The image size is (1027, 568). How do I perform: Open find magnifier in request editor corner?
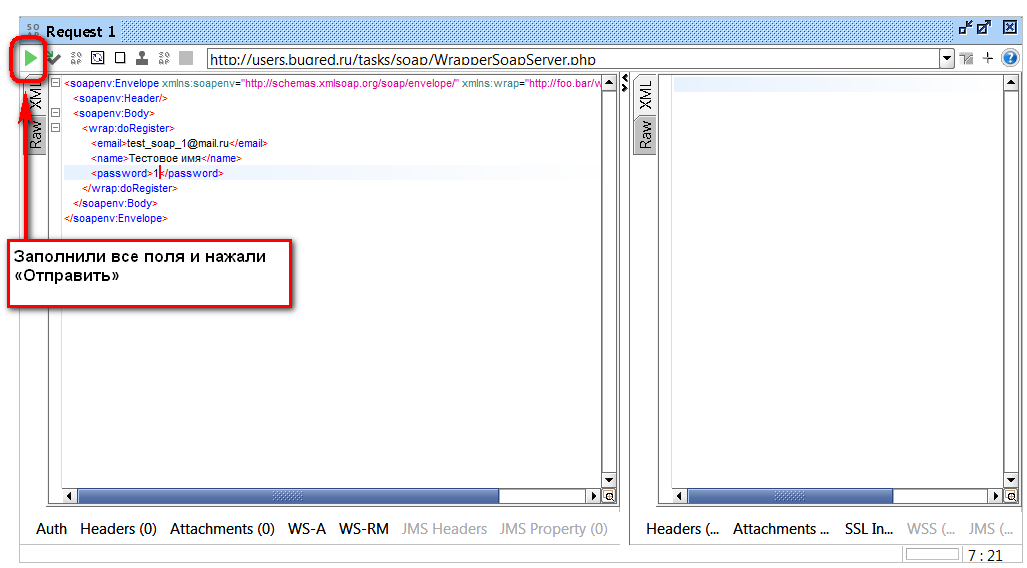point(609,497)
